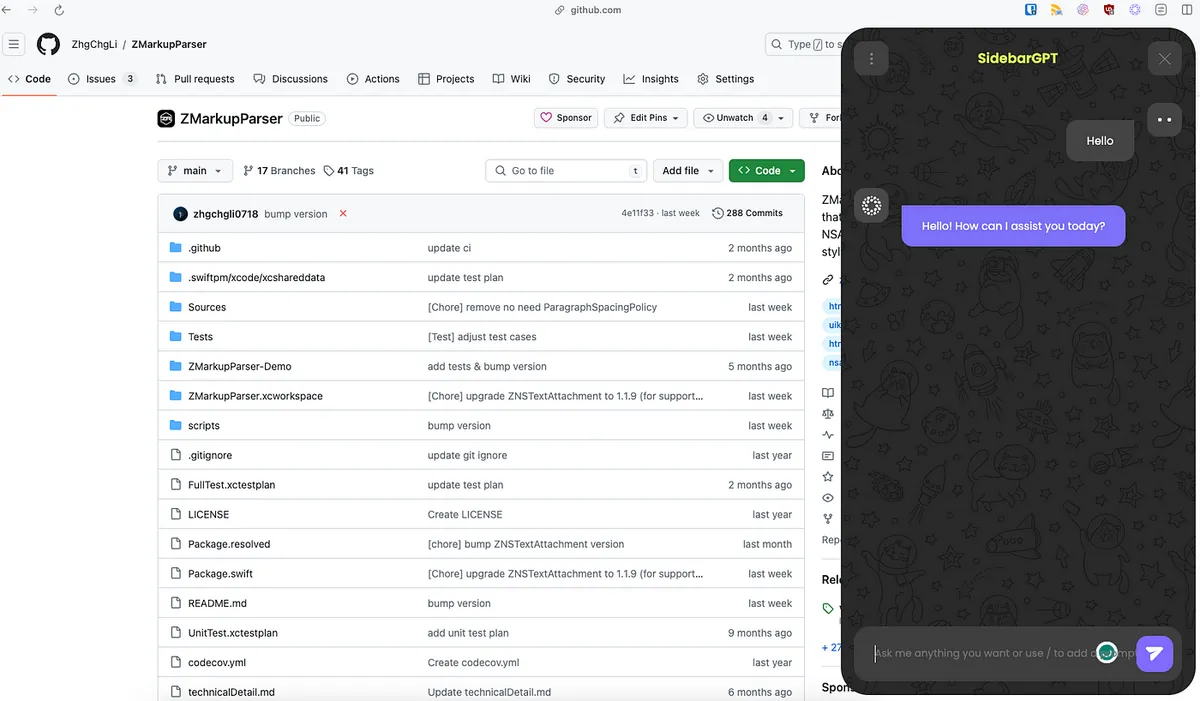This screenshot has width=1200, height=701.
Task: Click the browser reload icon
Action: pos(59,10)
